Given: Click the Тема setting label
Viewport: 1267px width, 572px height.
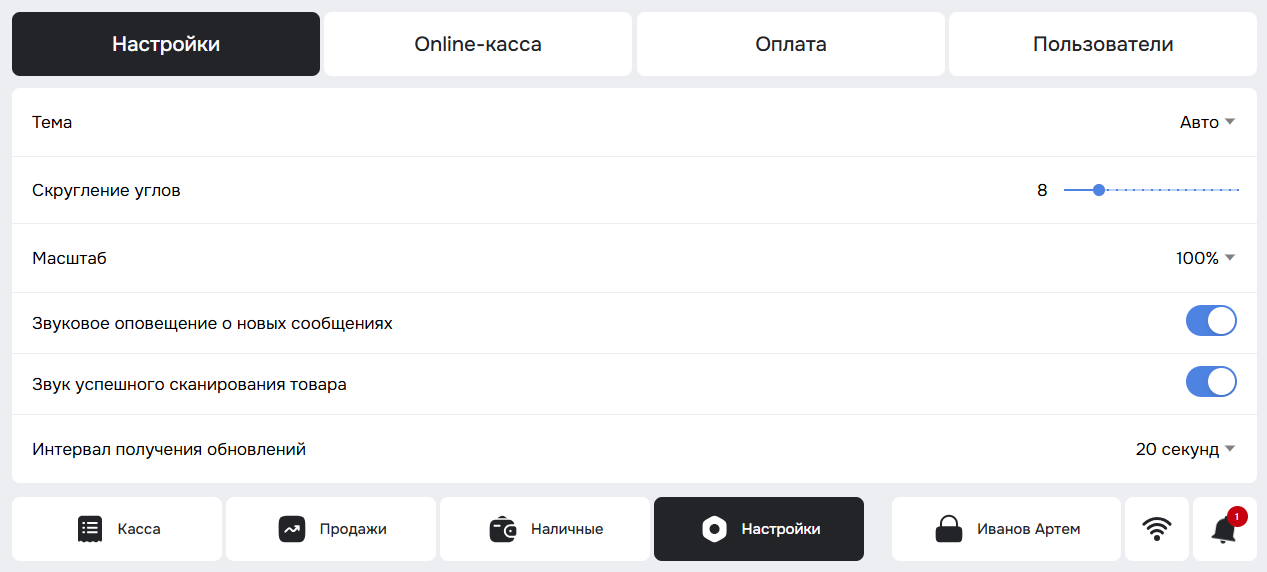Looking at the screenshot, I should 52,122.
